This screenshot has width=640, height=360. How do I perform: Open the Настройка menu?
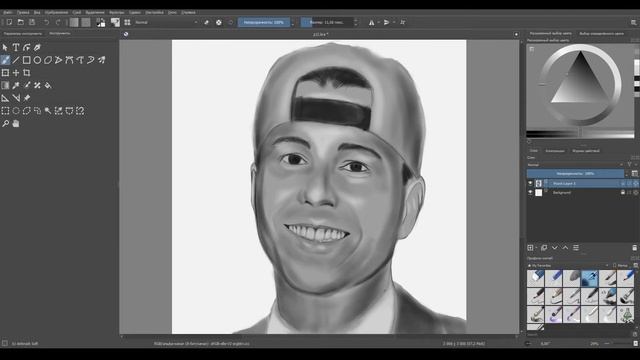coord(154,13)
